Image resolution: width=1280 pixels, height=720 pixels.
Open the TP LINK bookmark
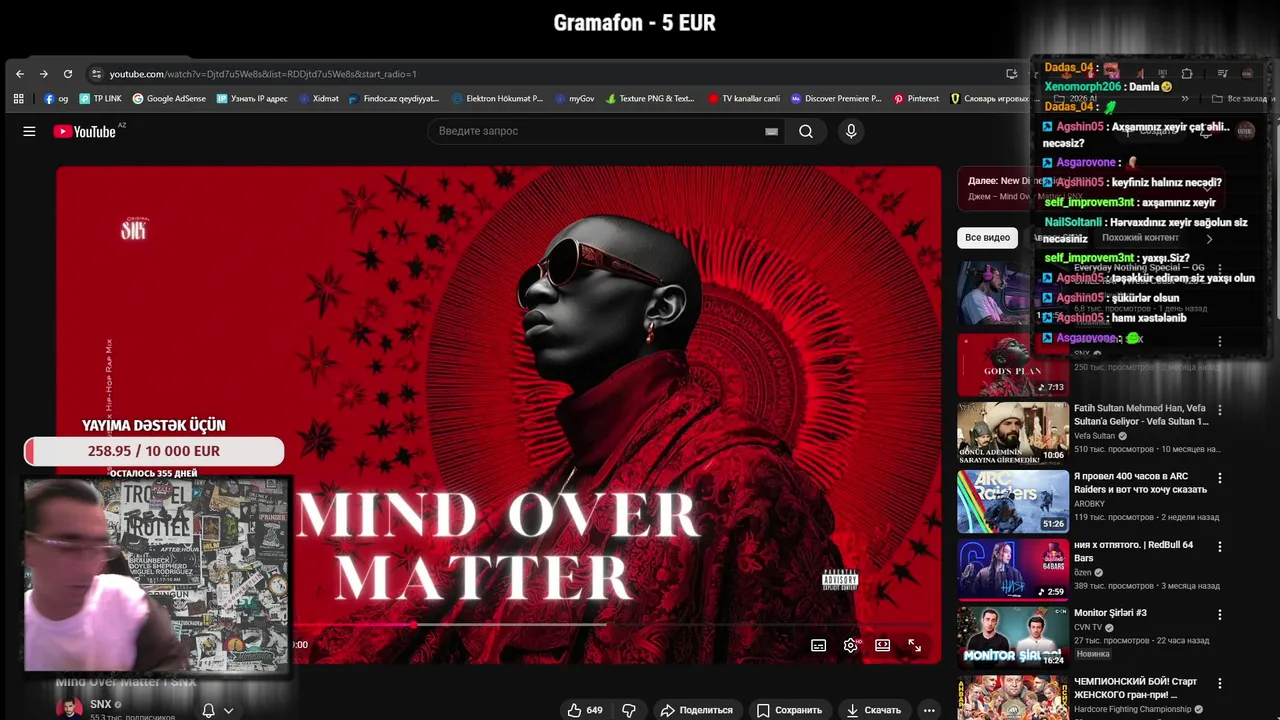(100, 99)
